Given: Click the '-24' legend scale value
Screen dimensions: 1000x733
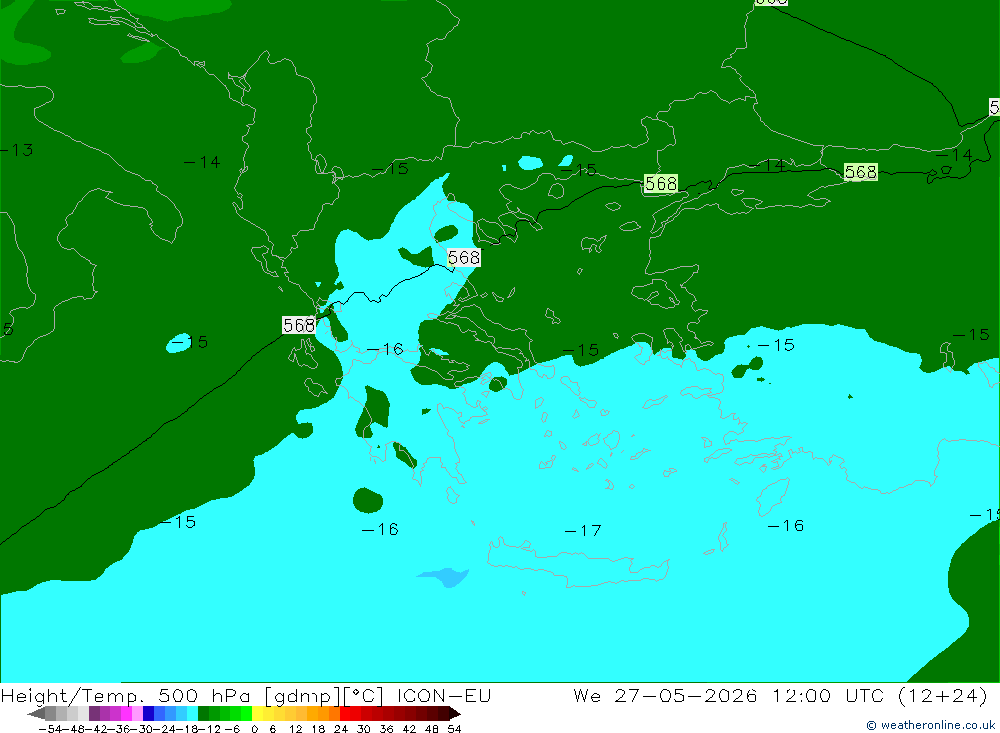Looking at the screenshot, I should [x=166, y=729].
